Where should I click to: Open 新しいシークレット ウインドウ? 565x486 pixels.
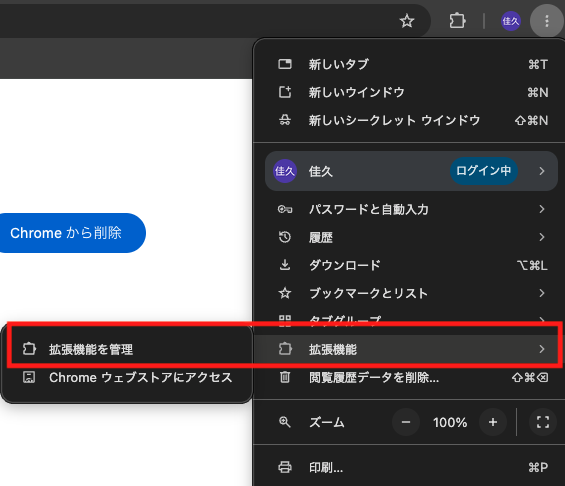pos(411,120)
